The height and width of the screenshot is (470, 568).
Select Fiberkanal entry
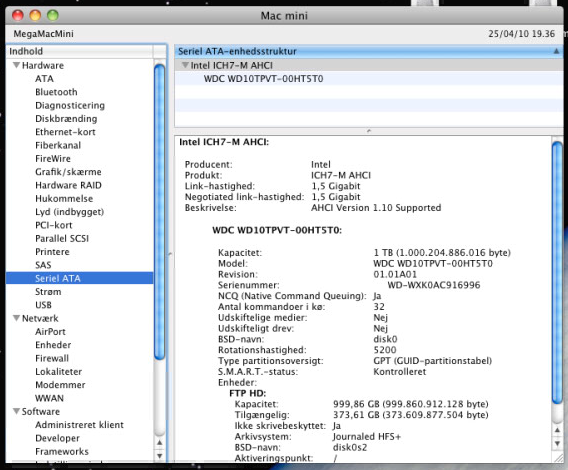coord(58,145)
